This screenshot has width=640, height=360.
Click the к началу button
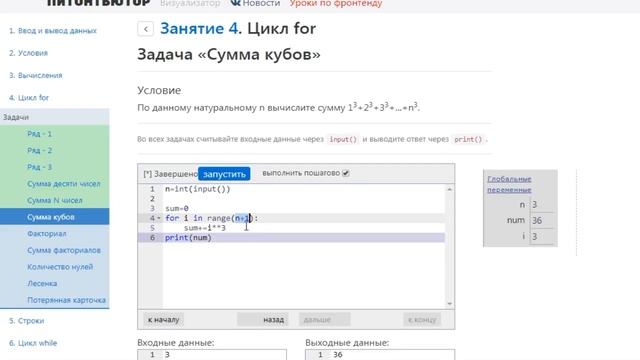163,320
